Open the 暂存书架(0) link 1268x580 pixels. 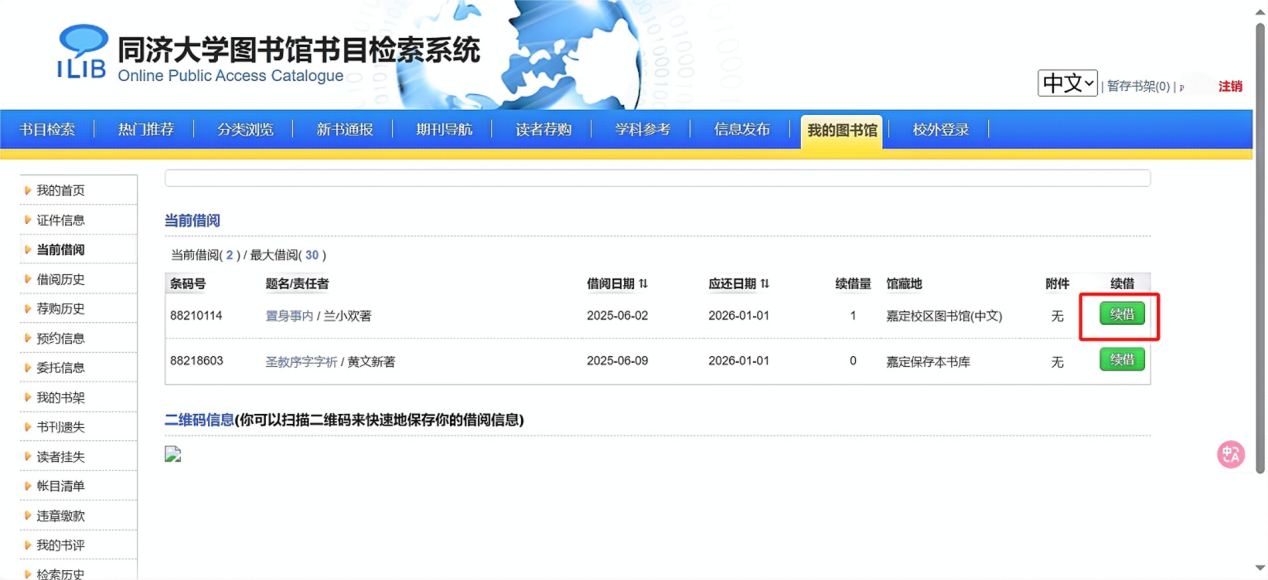[x=1138, y=87]
